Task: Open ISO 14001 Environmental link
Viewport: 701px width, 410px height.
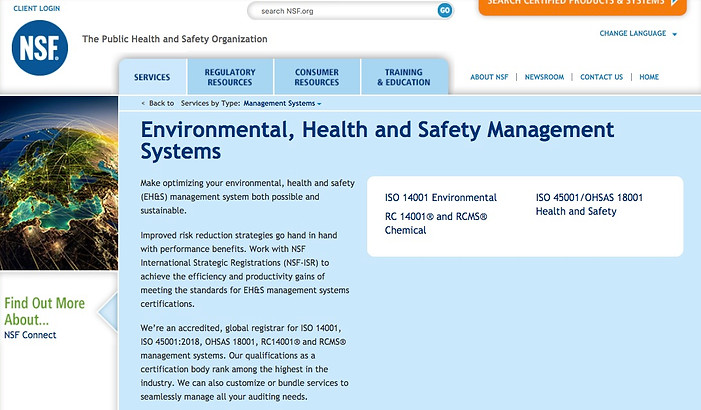Action: point(440,198)
